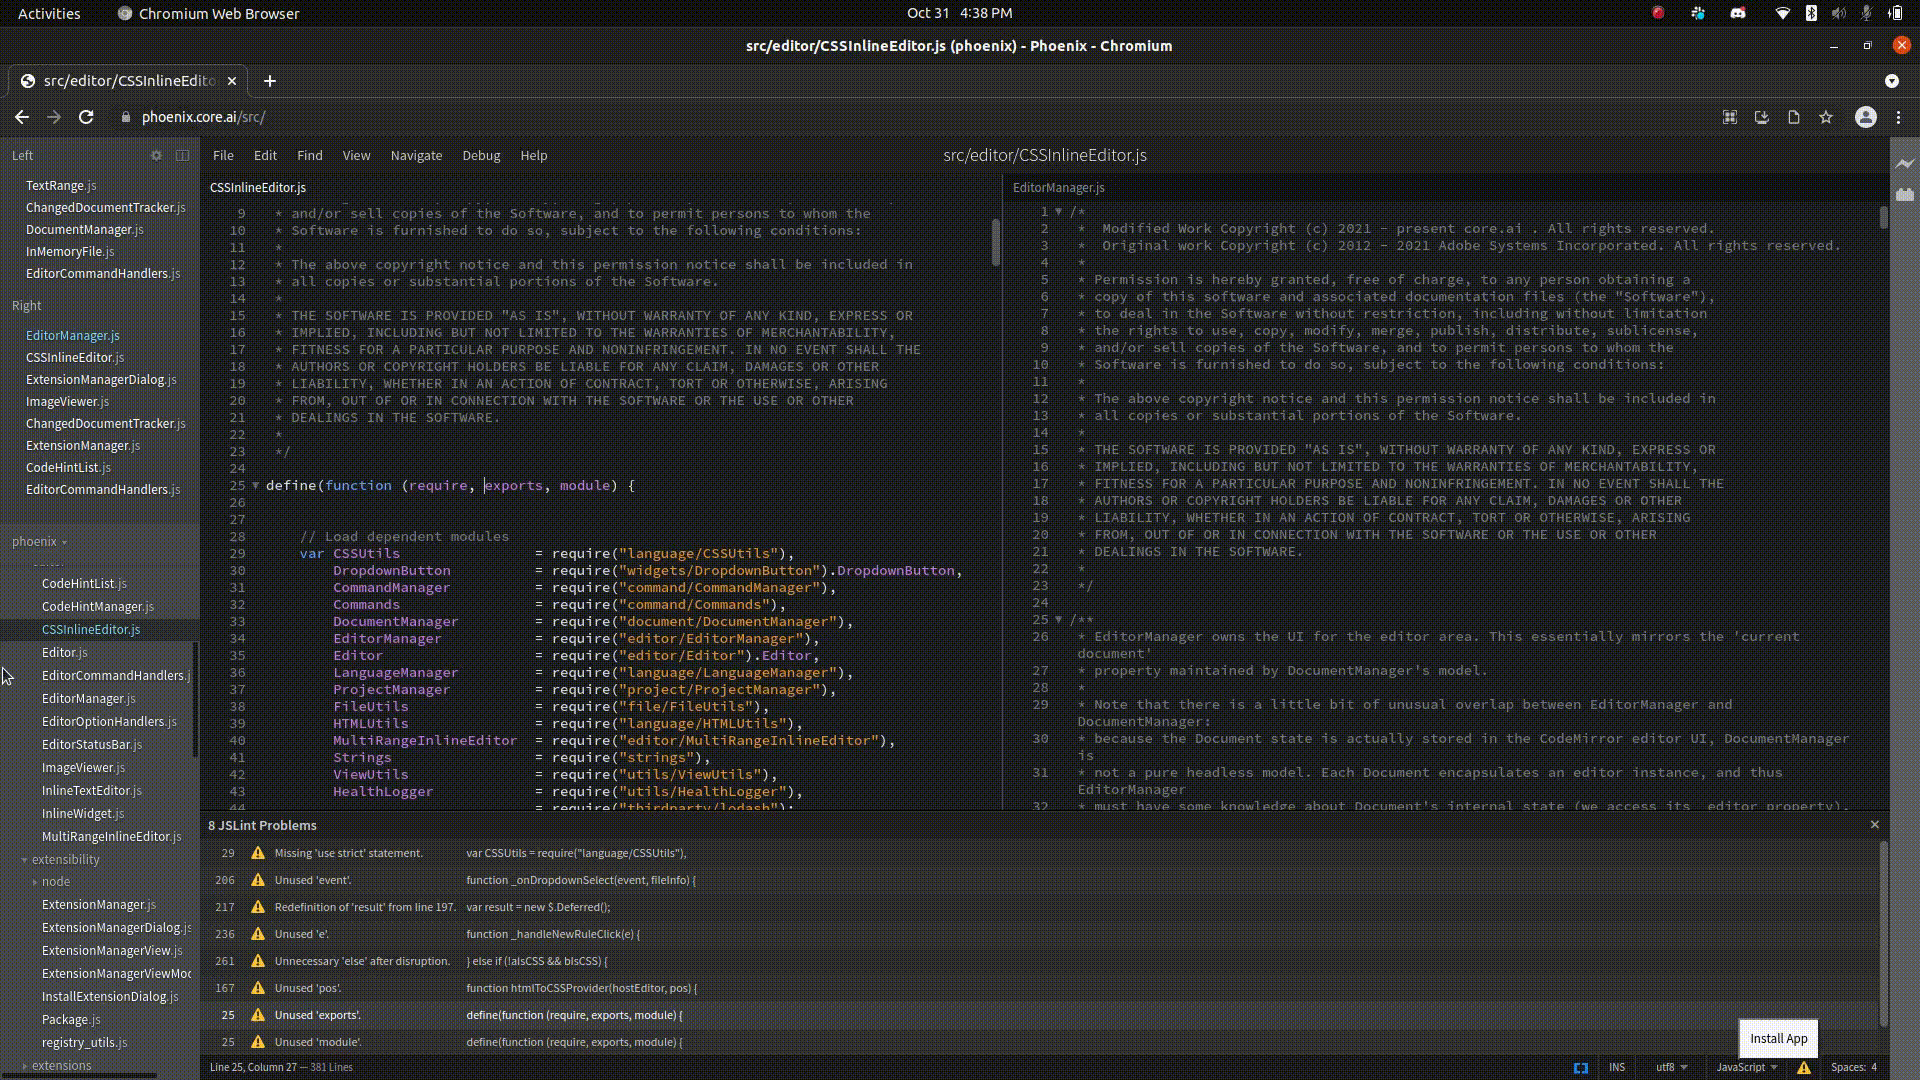
Task: Click the split-pane layout icon beside the gear
Action: 182,156
